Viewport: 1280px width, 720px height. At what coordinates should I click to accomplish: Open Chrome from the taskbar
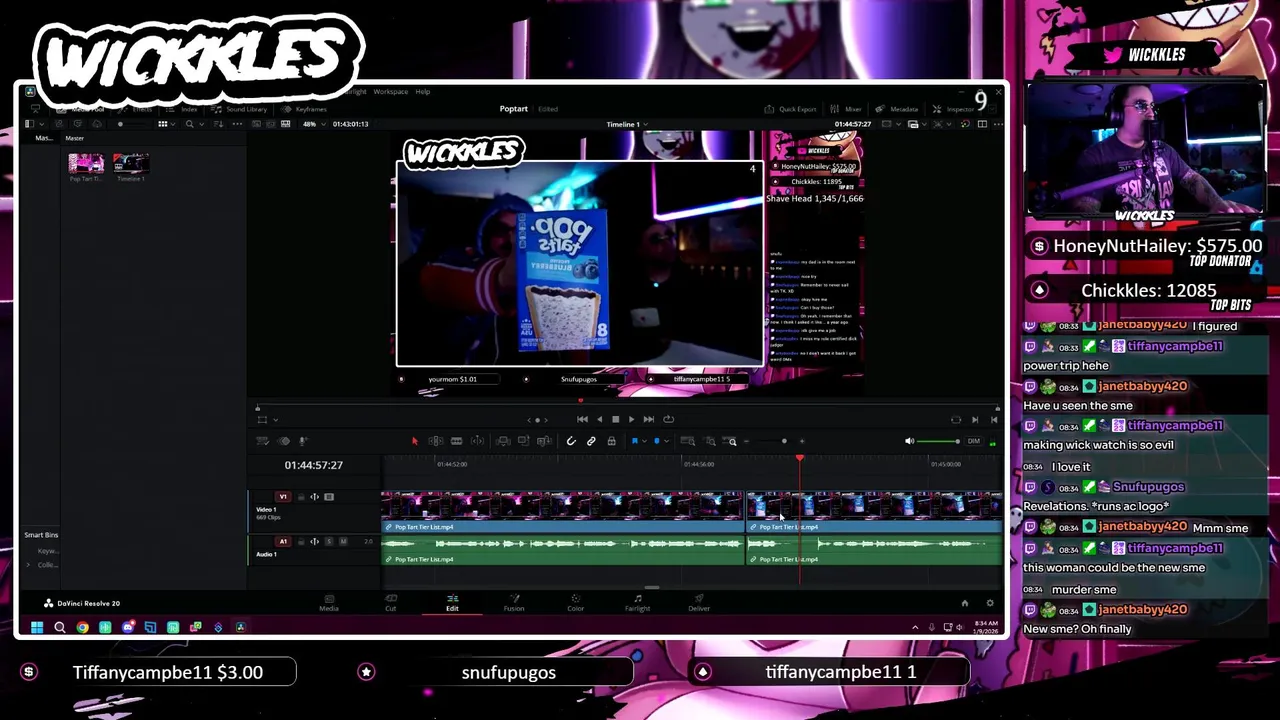(x=82, y=627)
